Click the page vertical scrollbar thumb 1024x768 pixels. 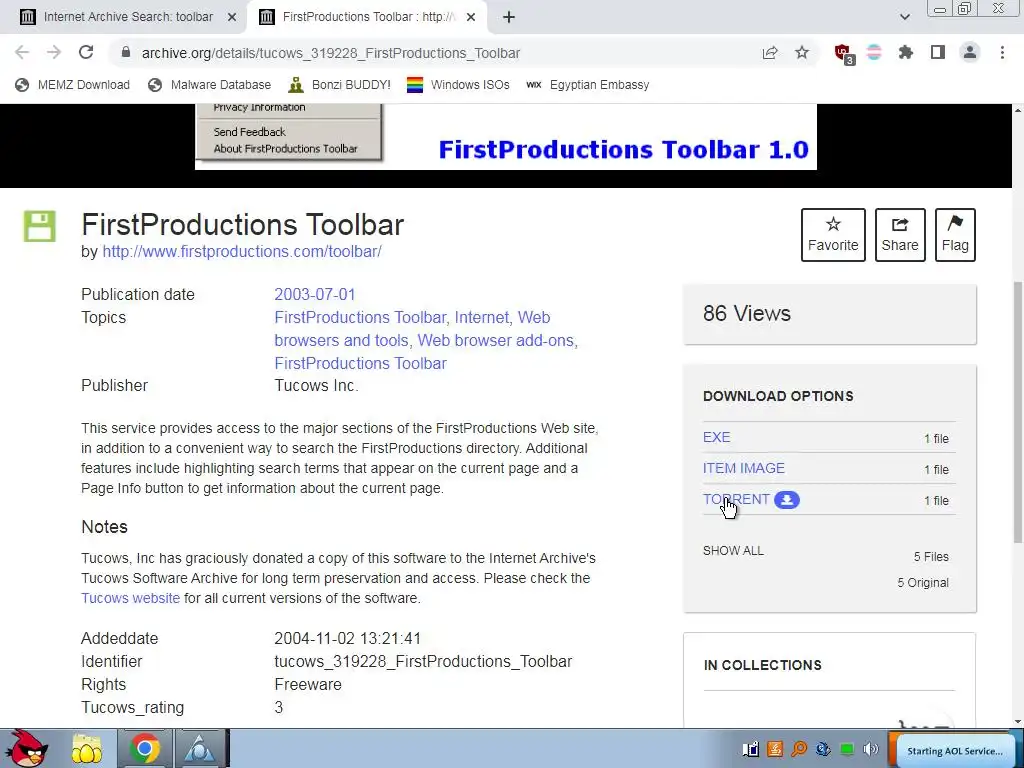[x=1017, y=411]
